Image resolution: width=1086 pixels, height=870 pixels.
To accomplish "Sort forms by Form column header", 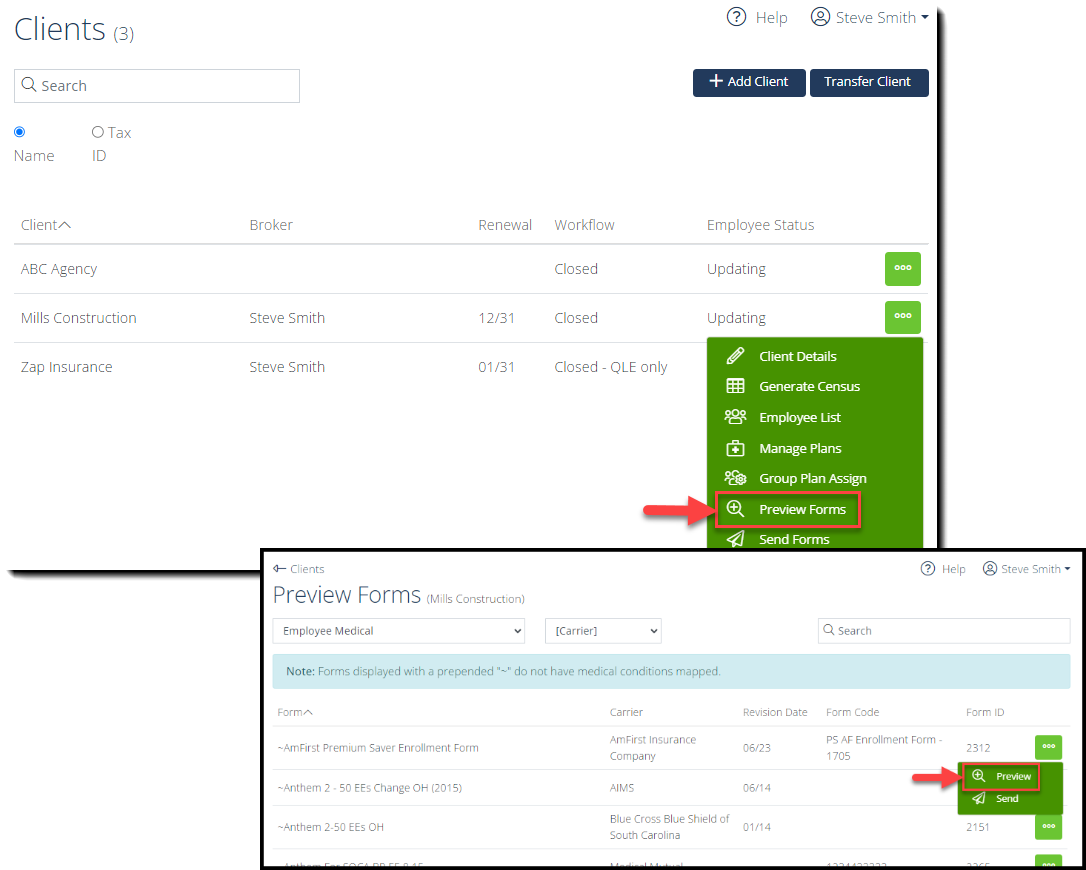I will tap(295, 712).
